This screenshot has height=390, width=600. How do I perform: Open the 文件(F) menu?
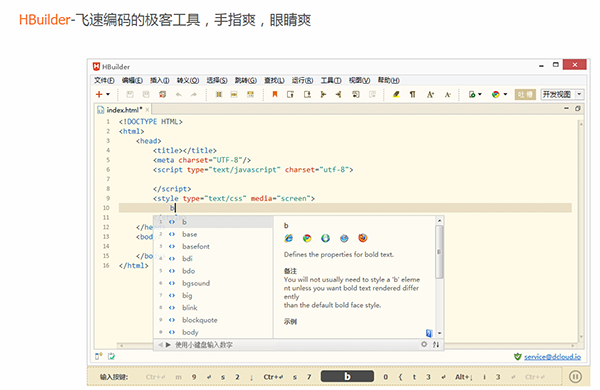coord(104,80)
